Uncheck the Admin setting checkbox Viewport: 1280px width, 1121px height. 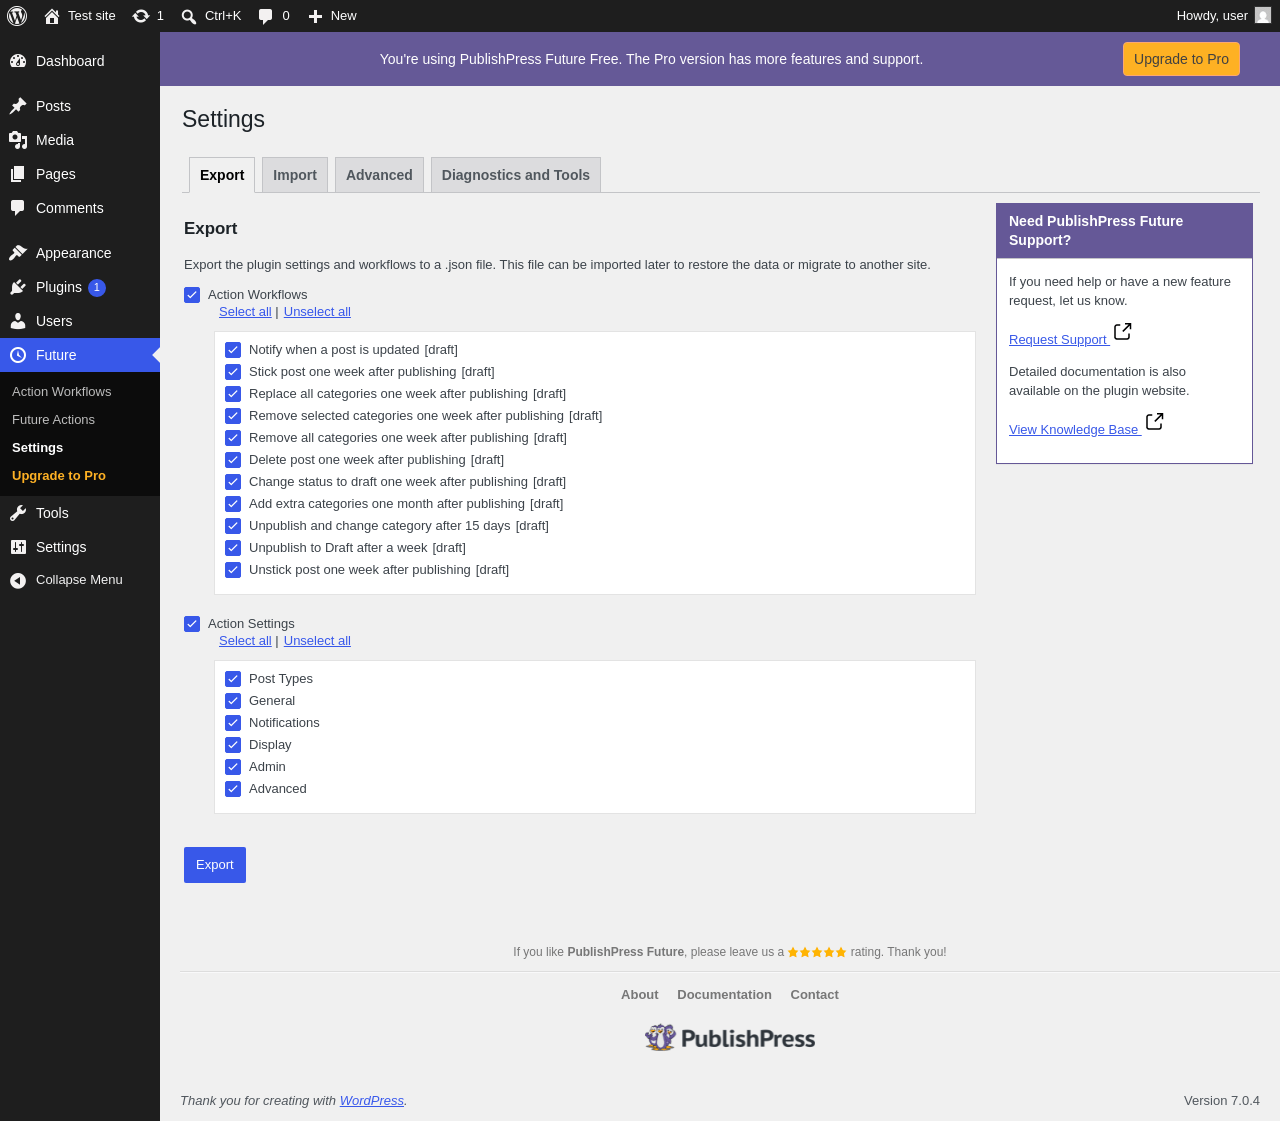click(233, 767)
